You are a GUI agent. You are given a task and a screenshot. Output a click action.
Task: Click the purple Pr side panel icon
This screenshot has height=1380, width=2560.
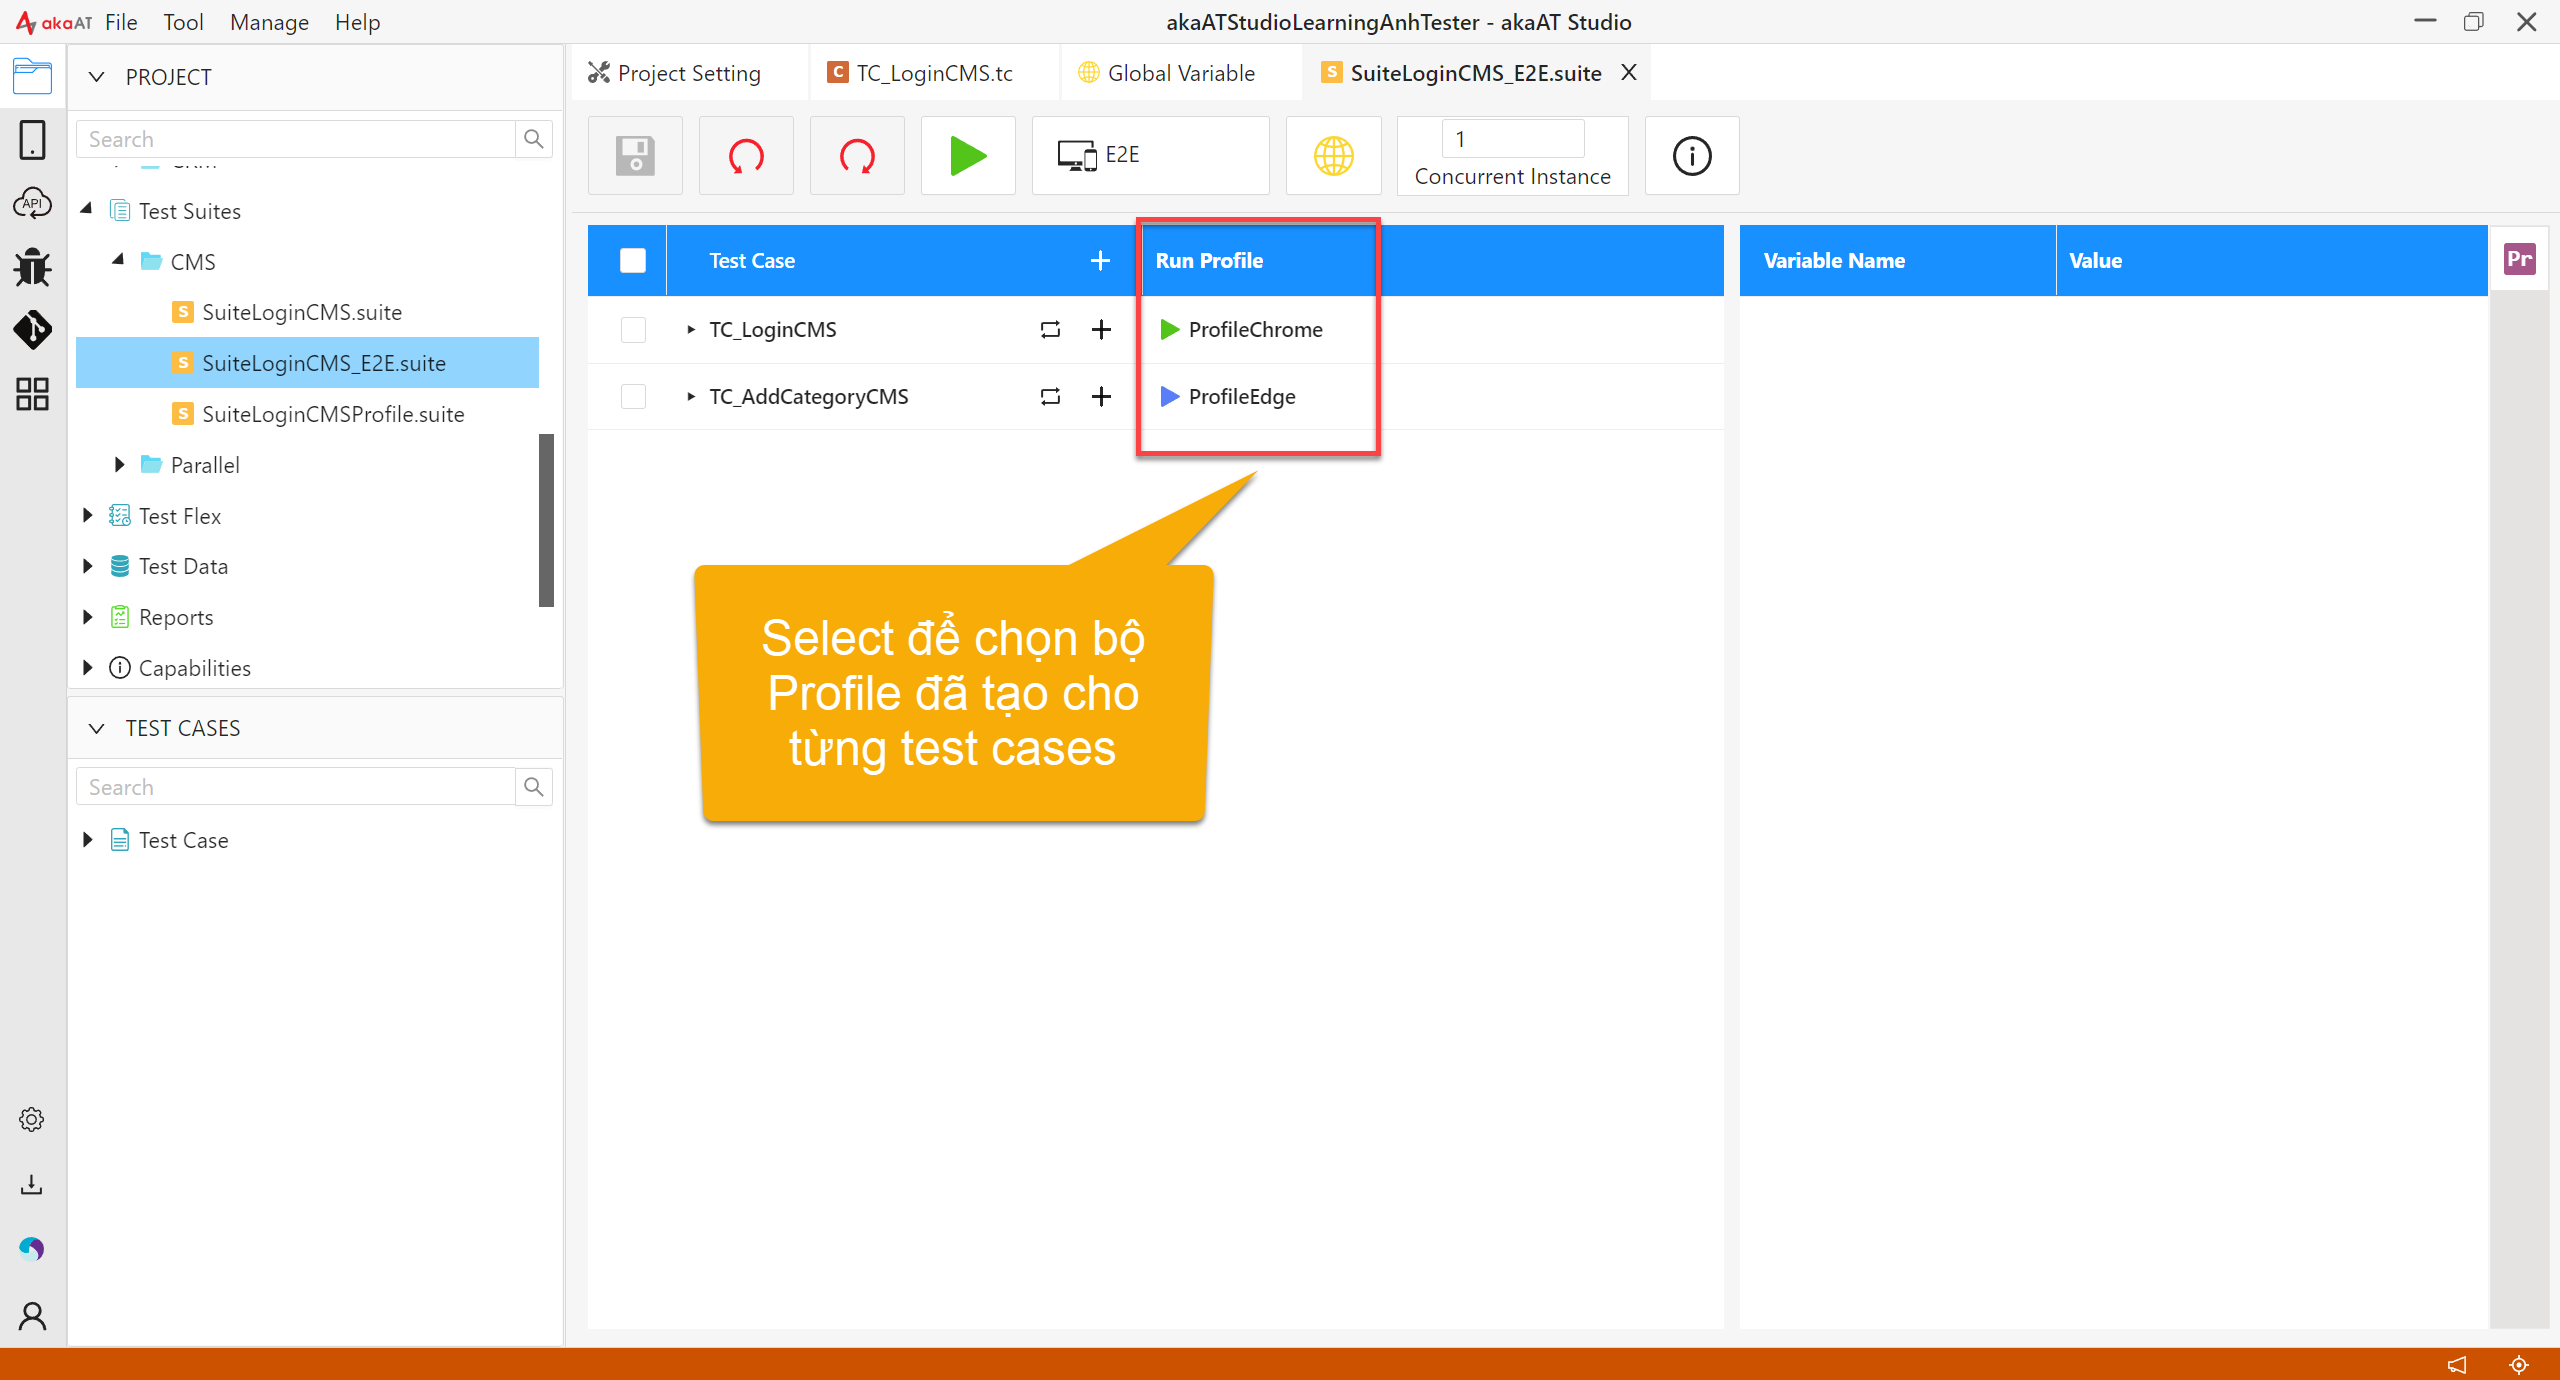(2519, 260)
